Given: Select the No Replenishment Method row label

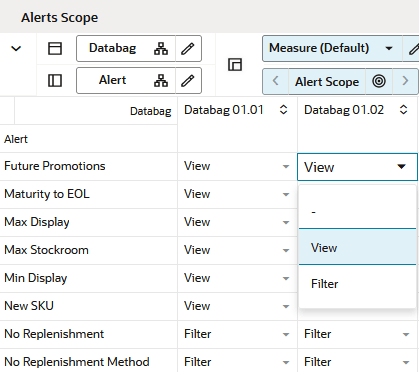Looking at the screenshot, I should [77, 362].
